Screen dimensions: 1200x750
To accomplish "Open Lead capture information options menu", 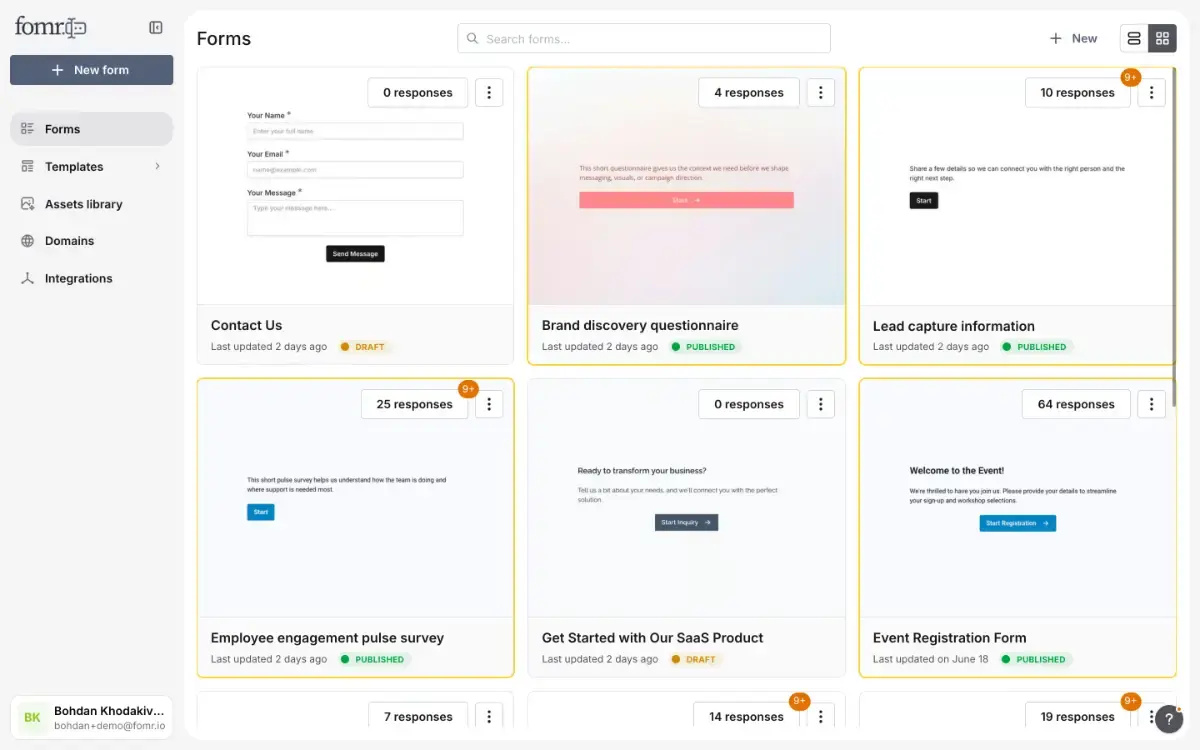I will pyautogui.click(x=1151, y=93).
